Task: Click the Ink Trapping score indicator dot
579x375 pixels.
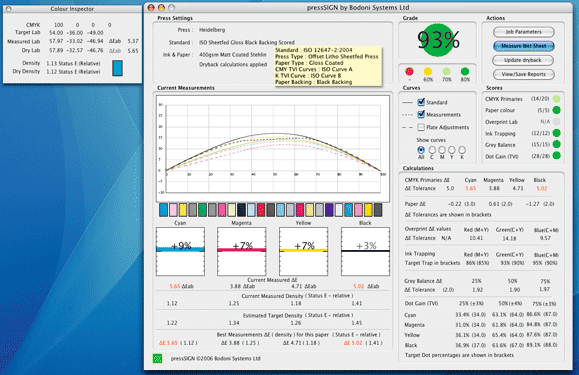Action: click(x=556, y=133)
